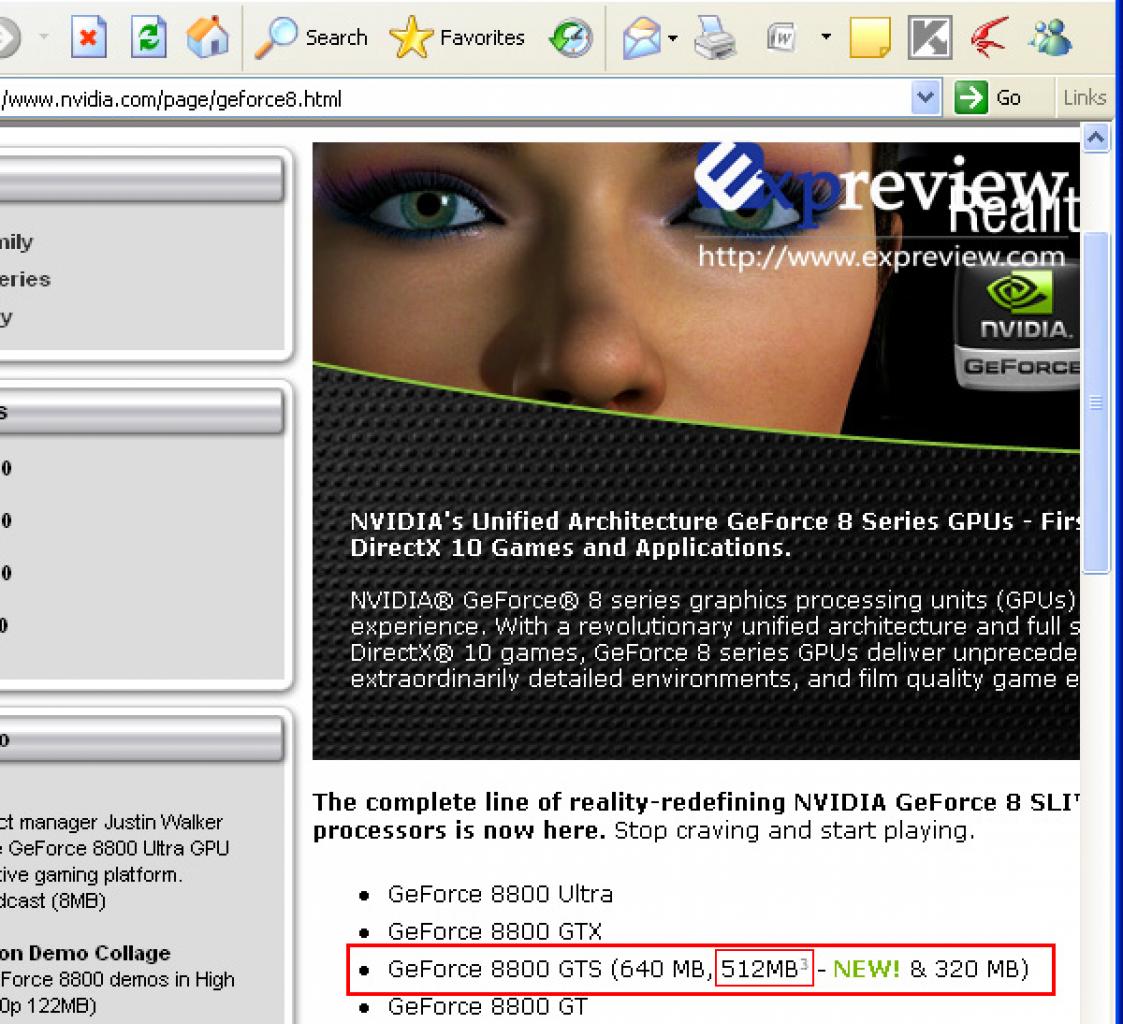This screenshot has width=1123, height=1024.
Task: Click the 512MB text in GTS line
Action: pos(759,969)
